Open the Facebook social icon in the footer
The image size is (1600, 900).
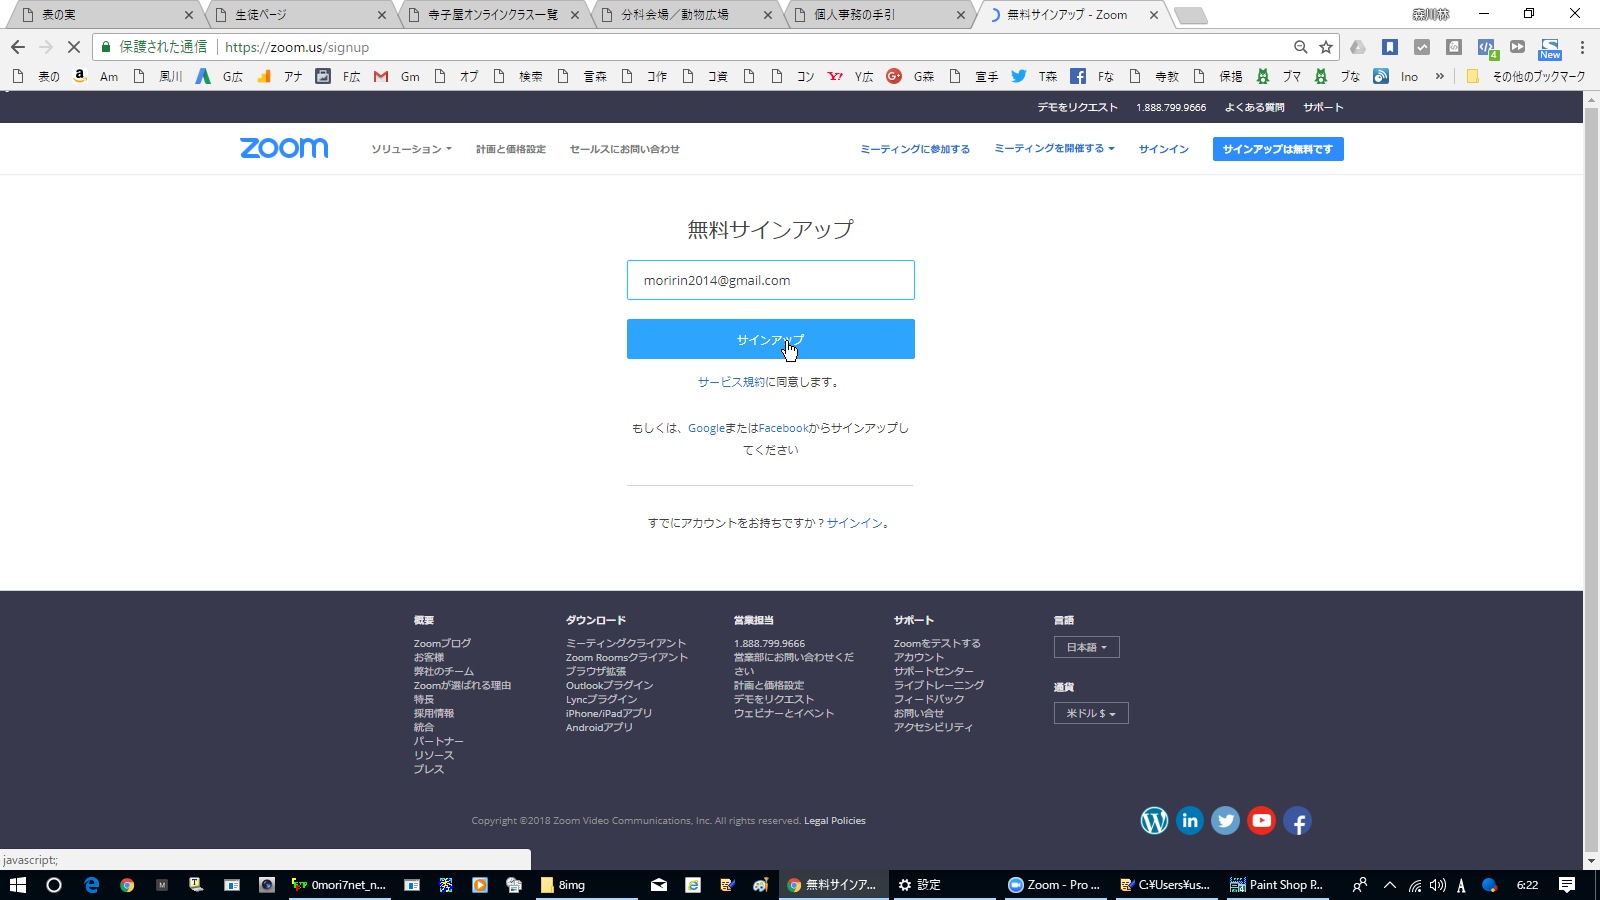[1298, 821]
